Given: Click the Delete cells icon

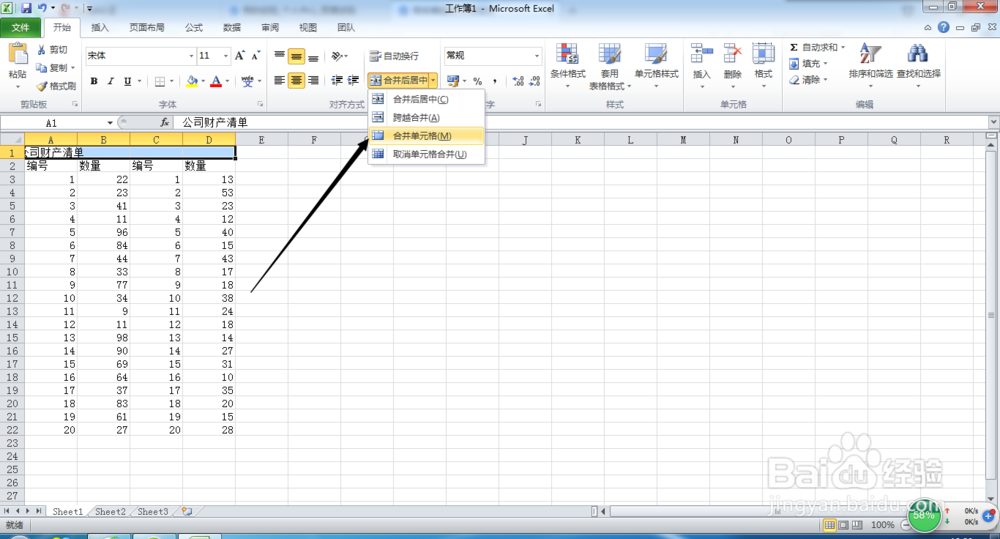Looking at the screenshot, I should [732, 54].
